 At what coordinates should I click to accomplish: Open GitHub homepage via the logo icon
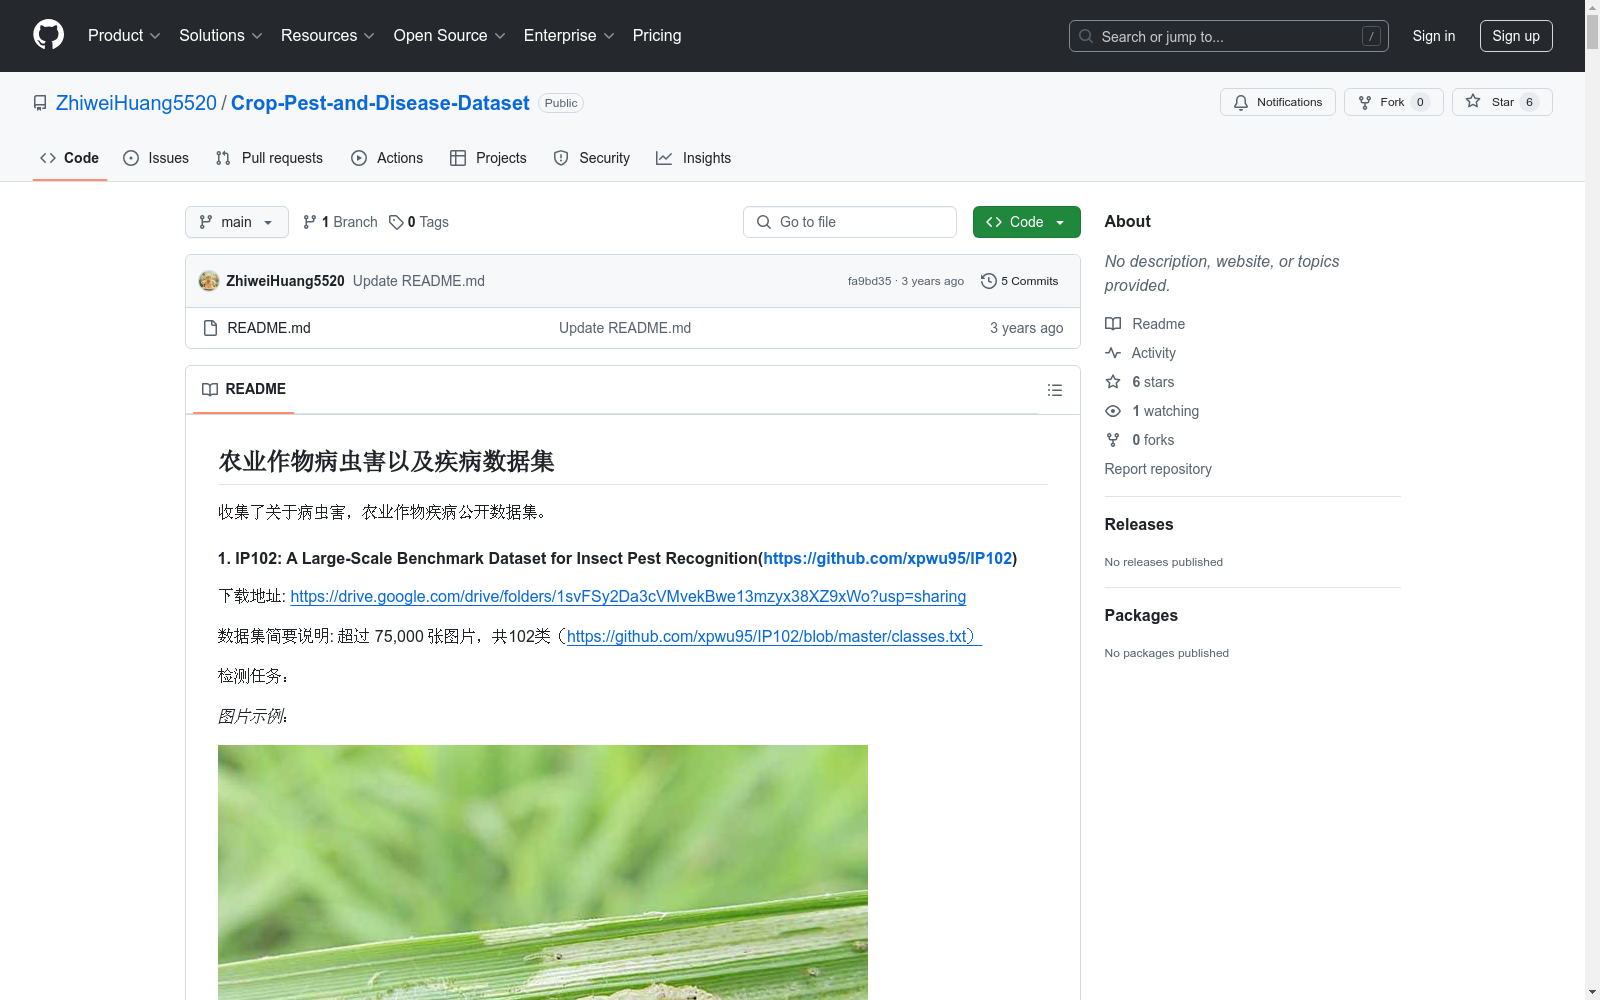click(48, 35)
